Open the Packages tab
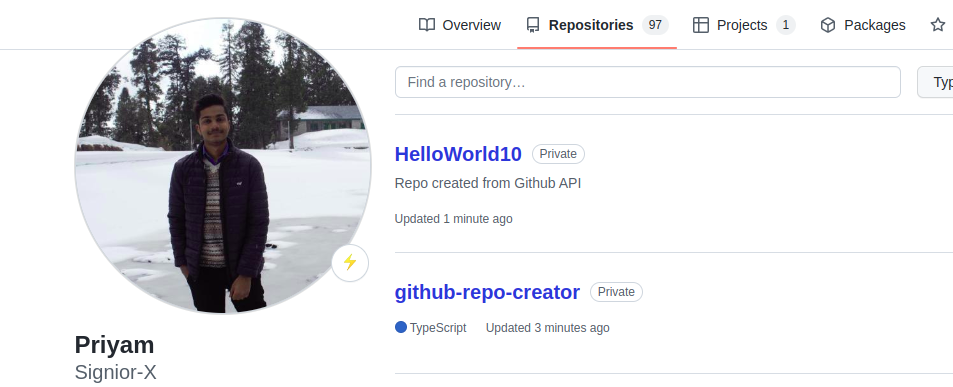Image resolution: width=953 pixels, height=387 pixels. pyautogui.click(x=862, y=25)
